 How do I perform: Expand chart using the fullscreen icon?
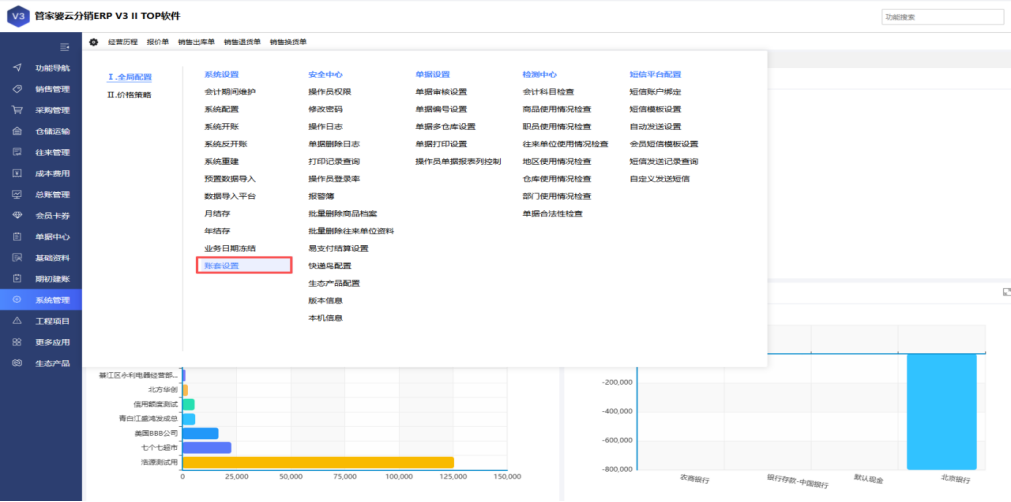tap(1005, 291)
